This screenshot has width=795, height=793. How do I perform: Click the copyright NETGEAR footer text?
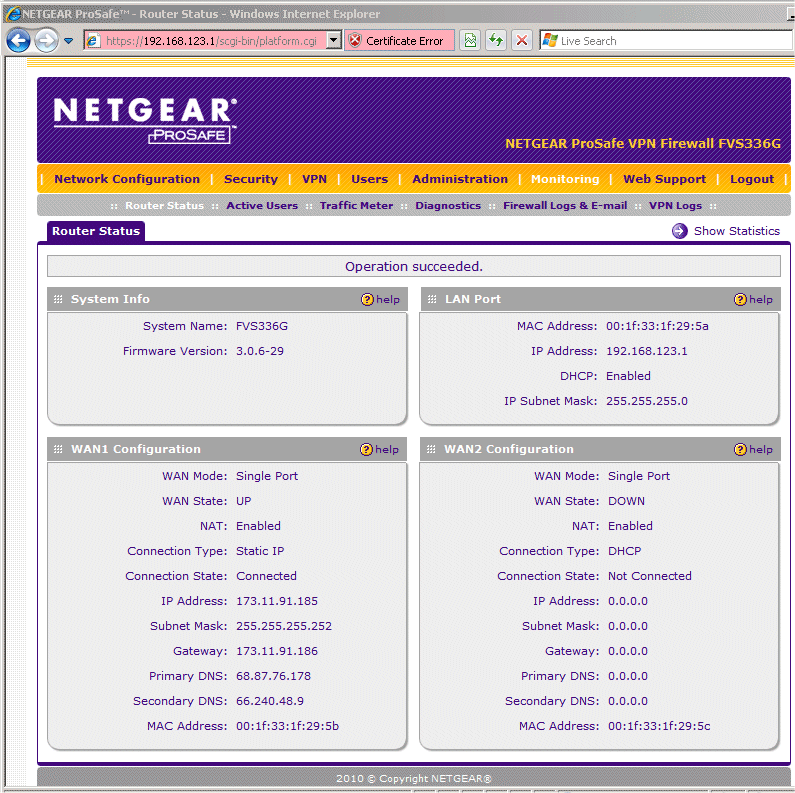[414, 778]
